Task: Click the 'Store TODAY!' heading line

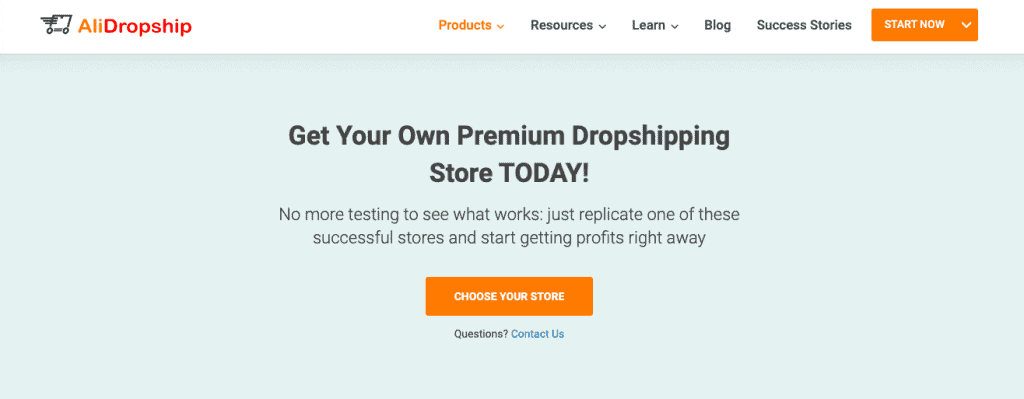Action: [509, 174]
